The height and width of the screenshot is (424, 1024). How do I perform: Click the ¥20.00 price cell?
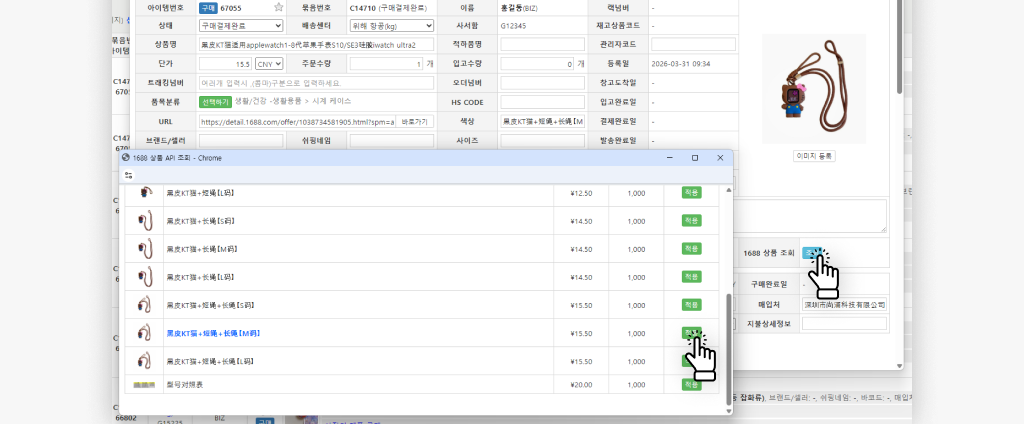[x=581, y=385]
